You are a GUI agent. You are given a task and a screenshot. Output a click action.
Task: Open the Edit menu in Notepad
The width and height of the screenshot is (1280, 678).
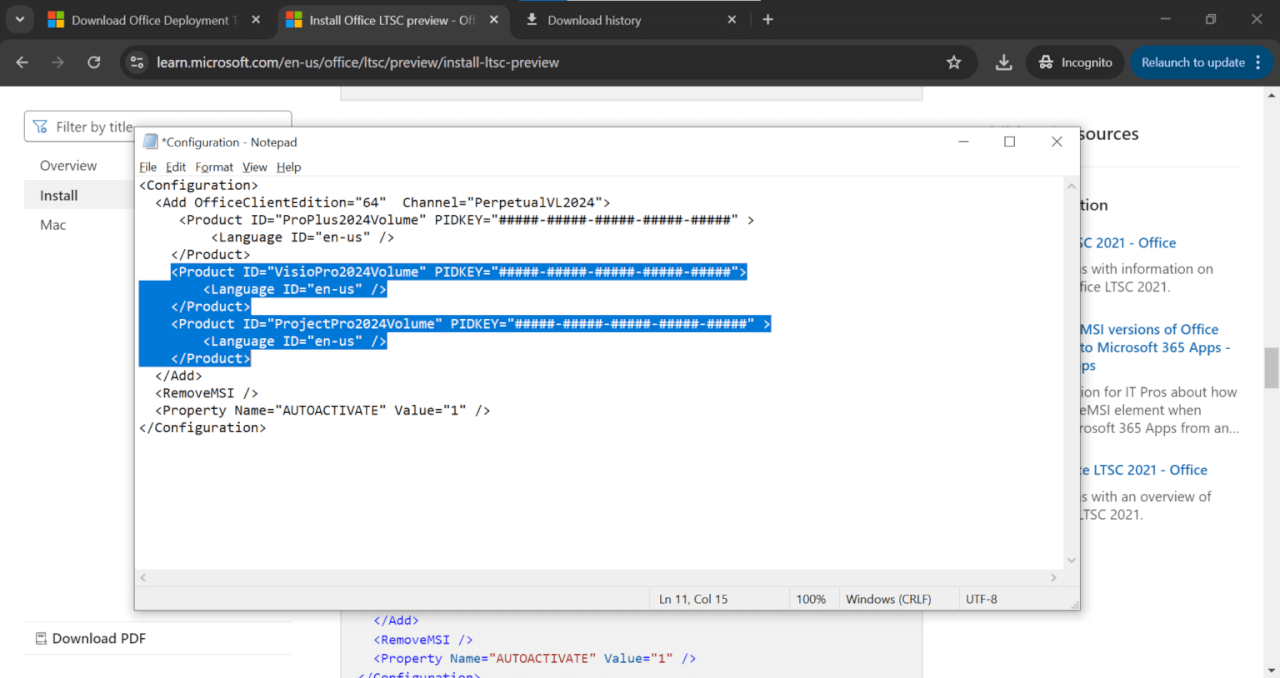(176, 167)
